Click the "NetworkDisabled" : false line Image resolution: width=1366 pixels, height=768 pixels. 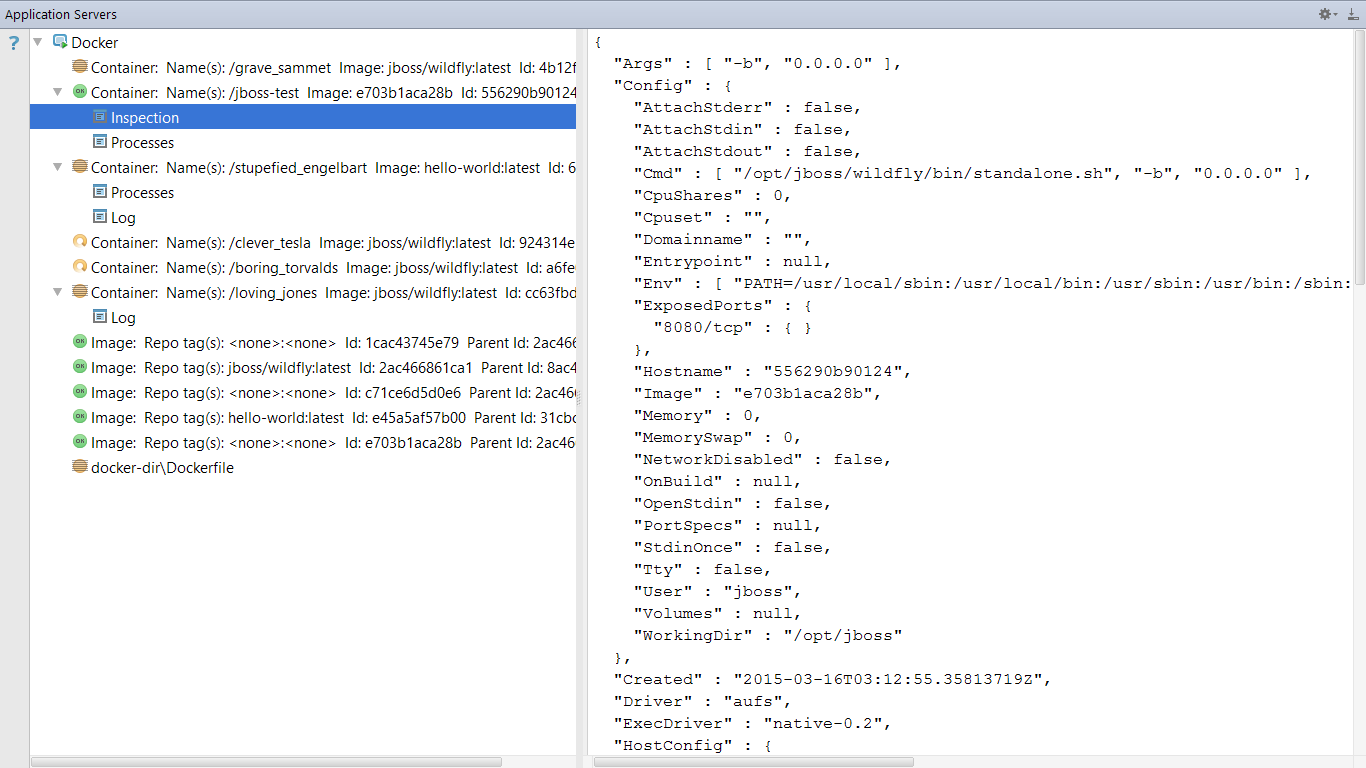(x=763, y=459)
